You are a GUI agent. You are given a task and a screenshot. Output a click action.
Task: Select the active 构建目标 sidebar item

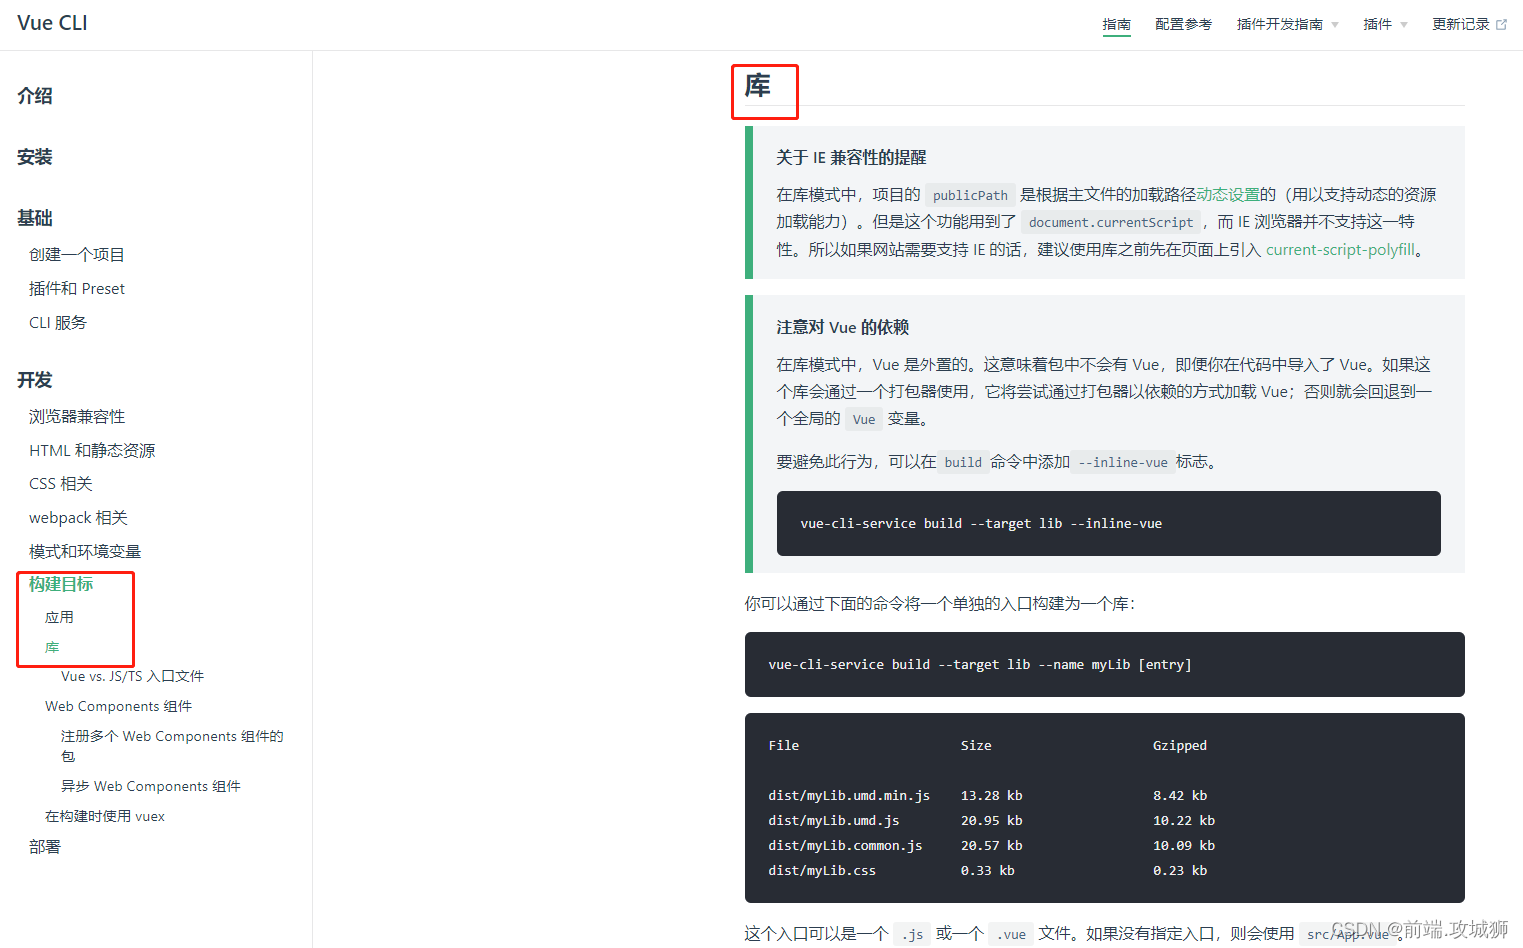(x=61, y=584)
